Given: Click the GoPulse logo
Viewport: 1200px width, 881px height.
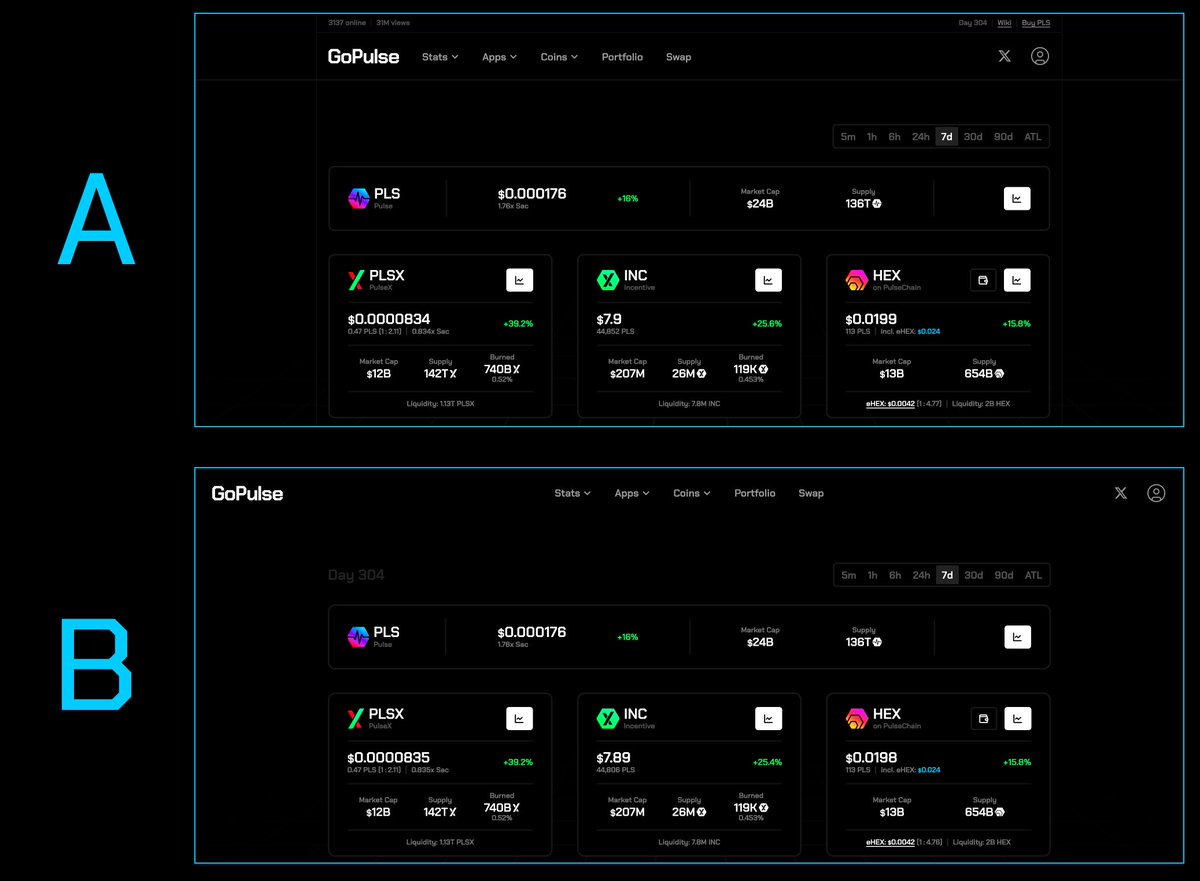Looking at the screenshot, I should click(x=364, y=57).
